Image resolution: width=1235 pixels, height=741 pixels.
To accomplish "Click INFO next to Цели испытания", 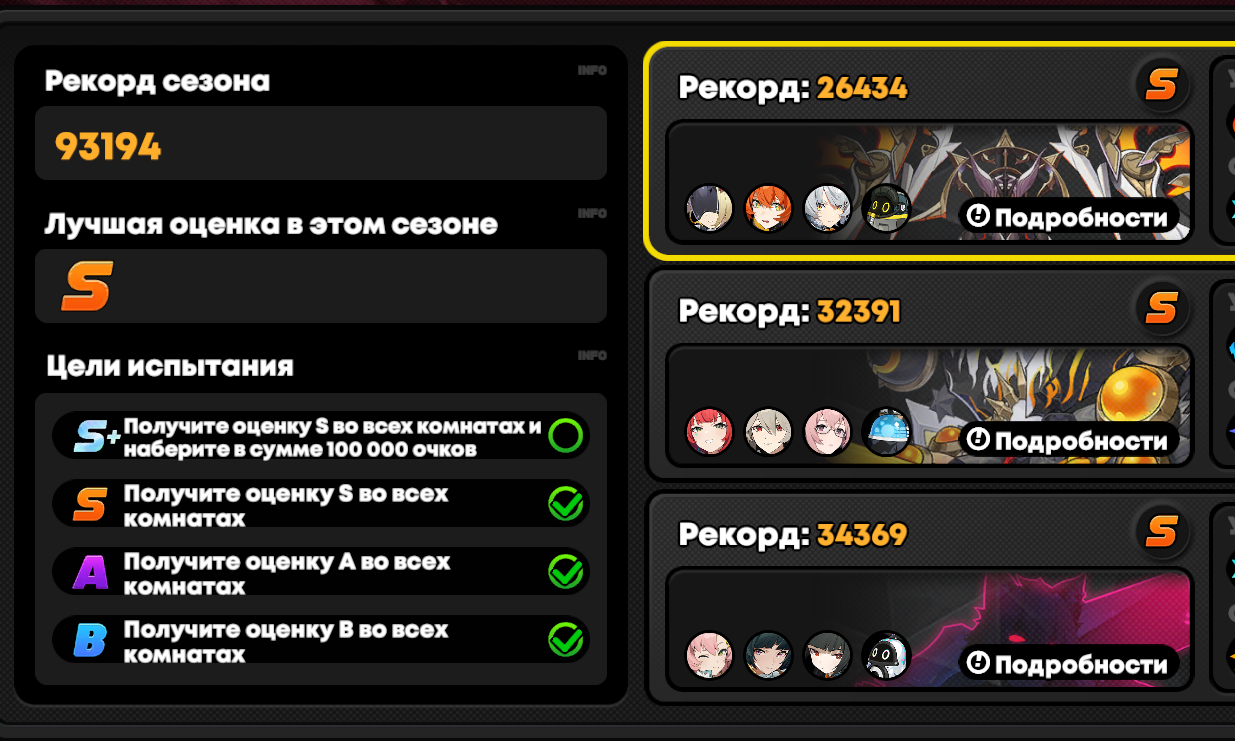I will (592, 355).
